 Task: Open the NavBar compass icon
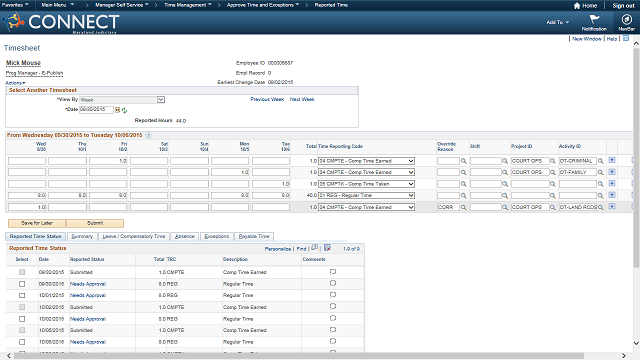click(626, 20)
